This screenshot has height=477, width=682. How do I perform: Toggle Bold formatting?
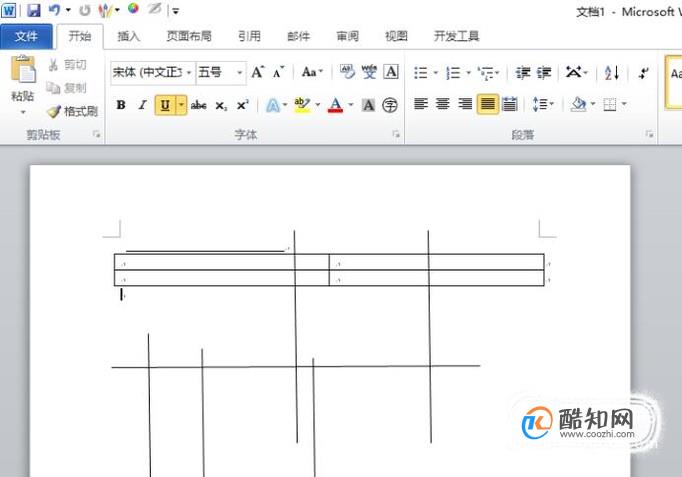coord(121,105)
